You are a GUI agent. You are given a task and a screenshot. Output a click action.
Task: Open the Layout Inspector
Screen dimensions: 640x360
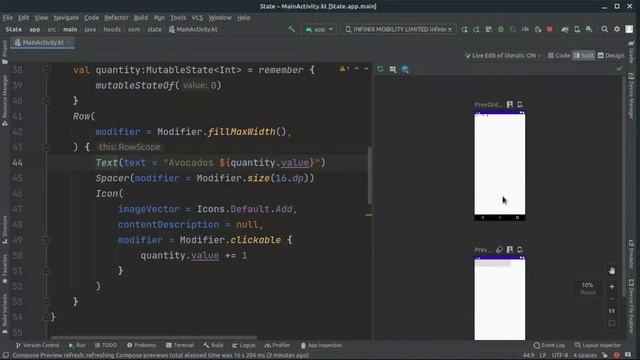(x=598, y=345)
